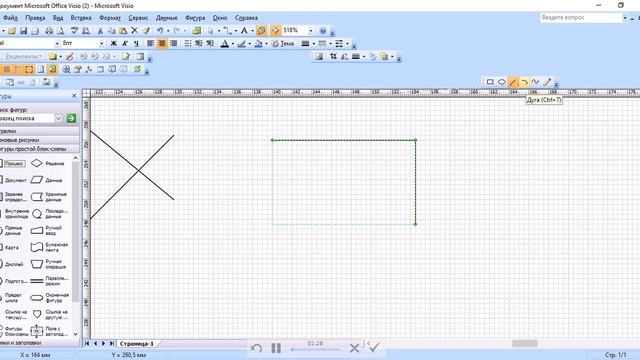Expand the shape search dropdown

click(58, 118)
